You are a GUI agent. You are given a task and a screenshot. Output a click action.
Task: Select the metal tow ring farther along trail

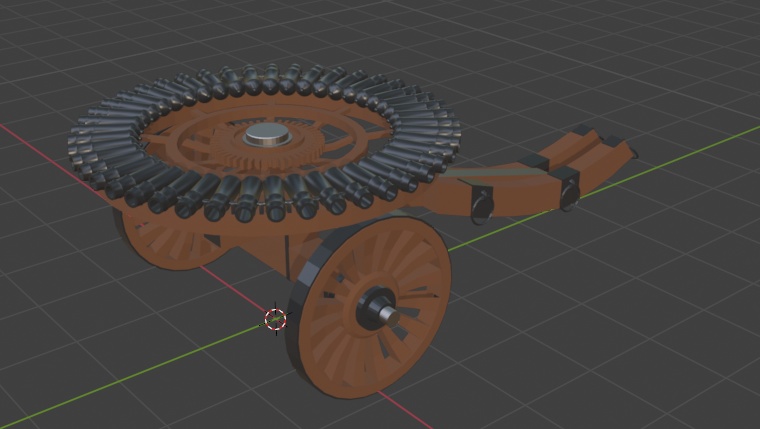(x=570, y=194)
